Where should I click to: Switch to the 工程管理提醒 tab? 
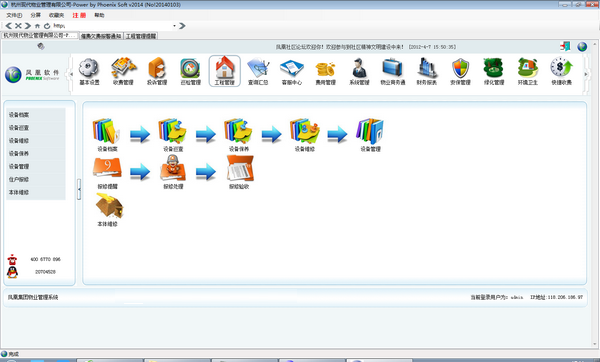pos(141,36)
